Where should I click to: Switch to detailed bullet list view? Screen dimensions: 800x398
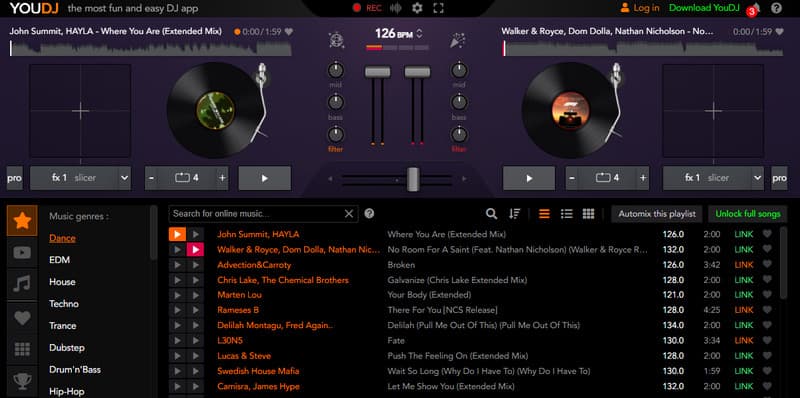pos(566,214)
